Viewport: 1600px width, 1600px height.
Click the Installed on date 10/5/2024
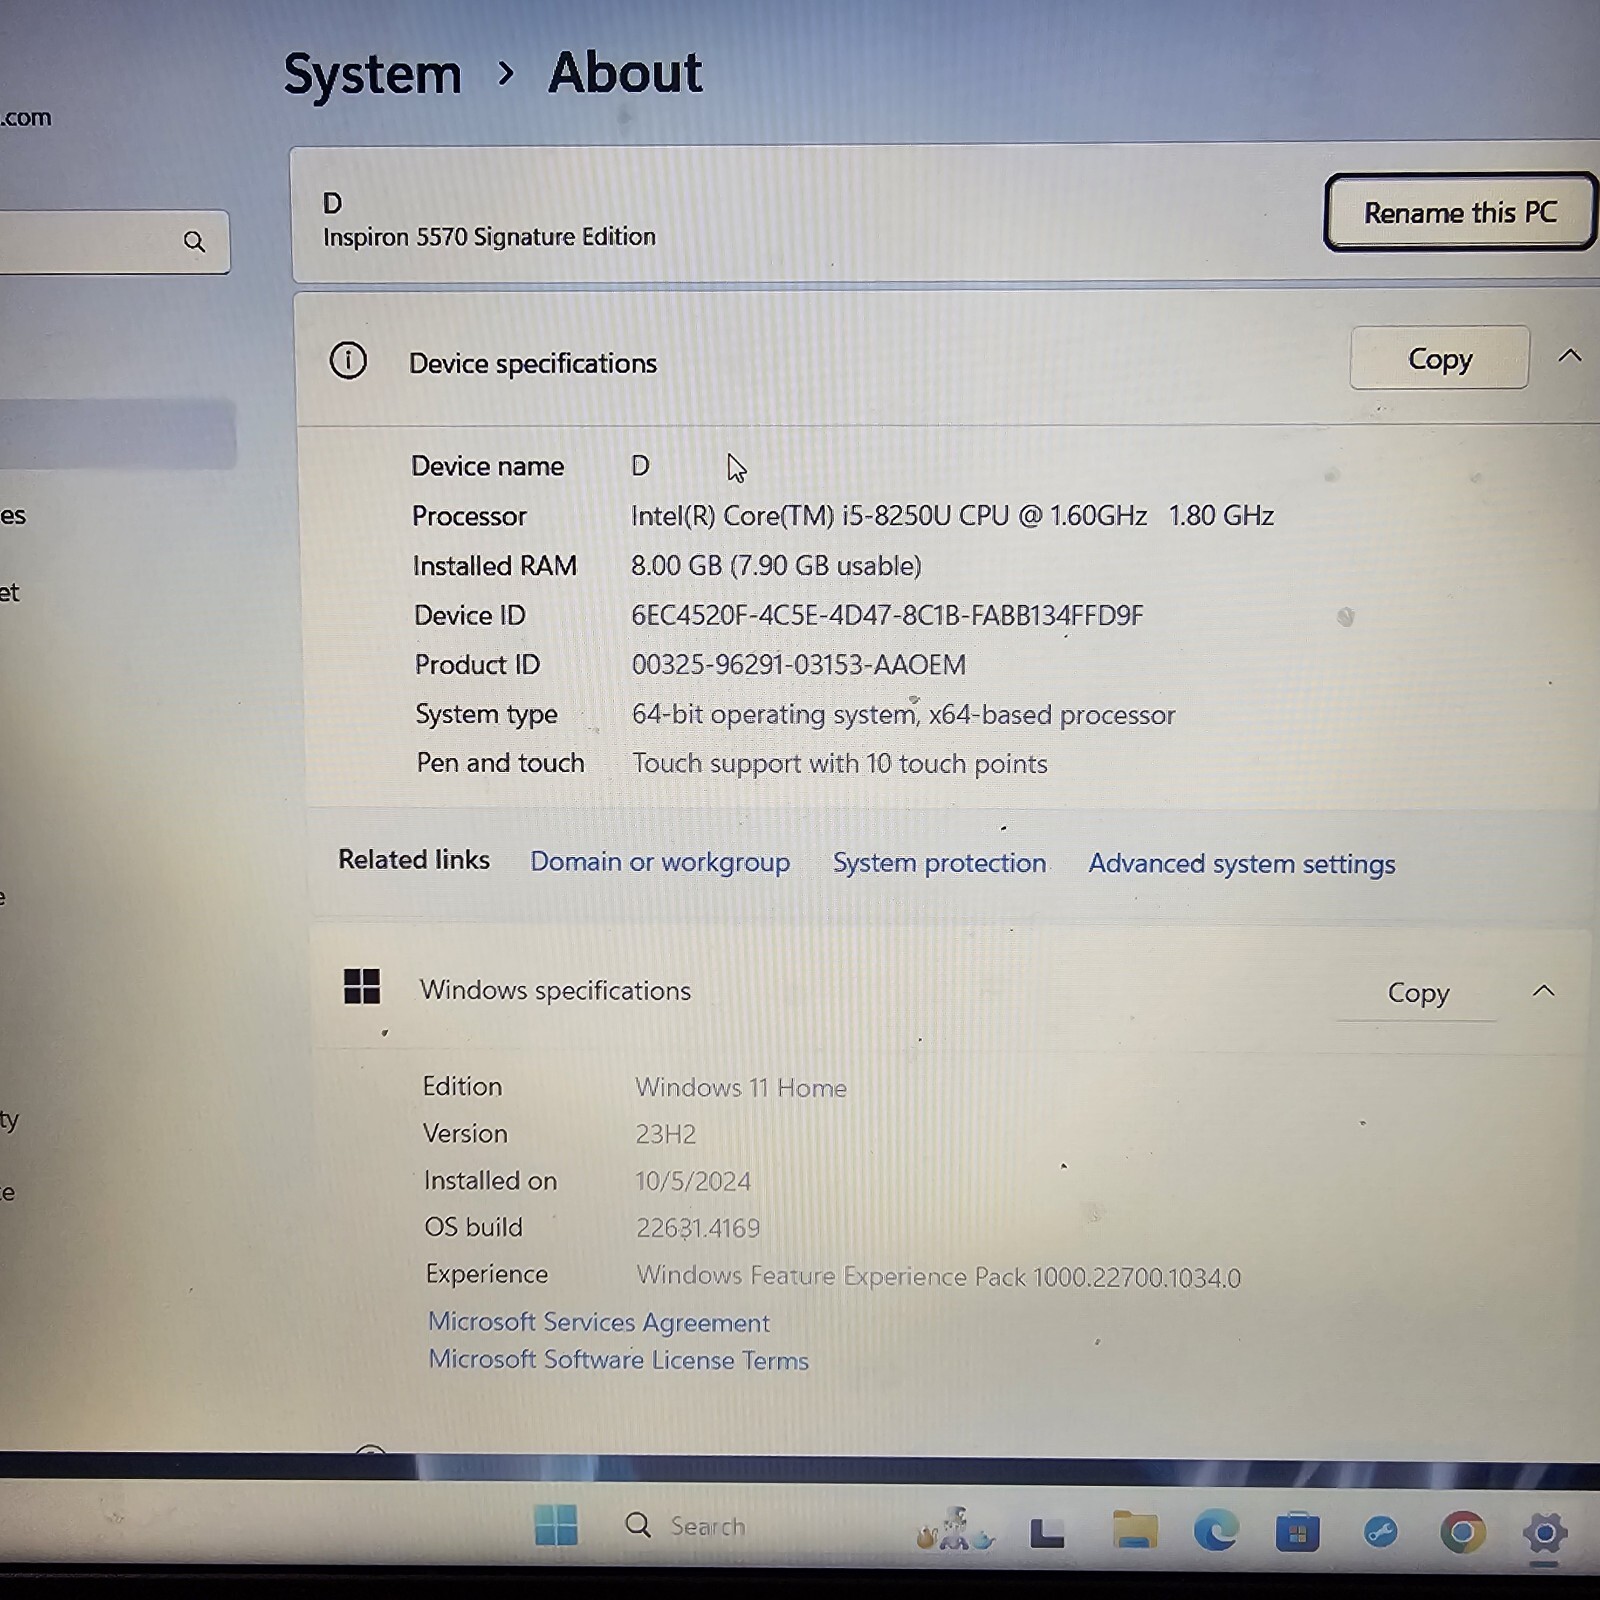click(x=693, y=1181)
